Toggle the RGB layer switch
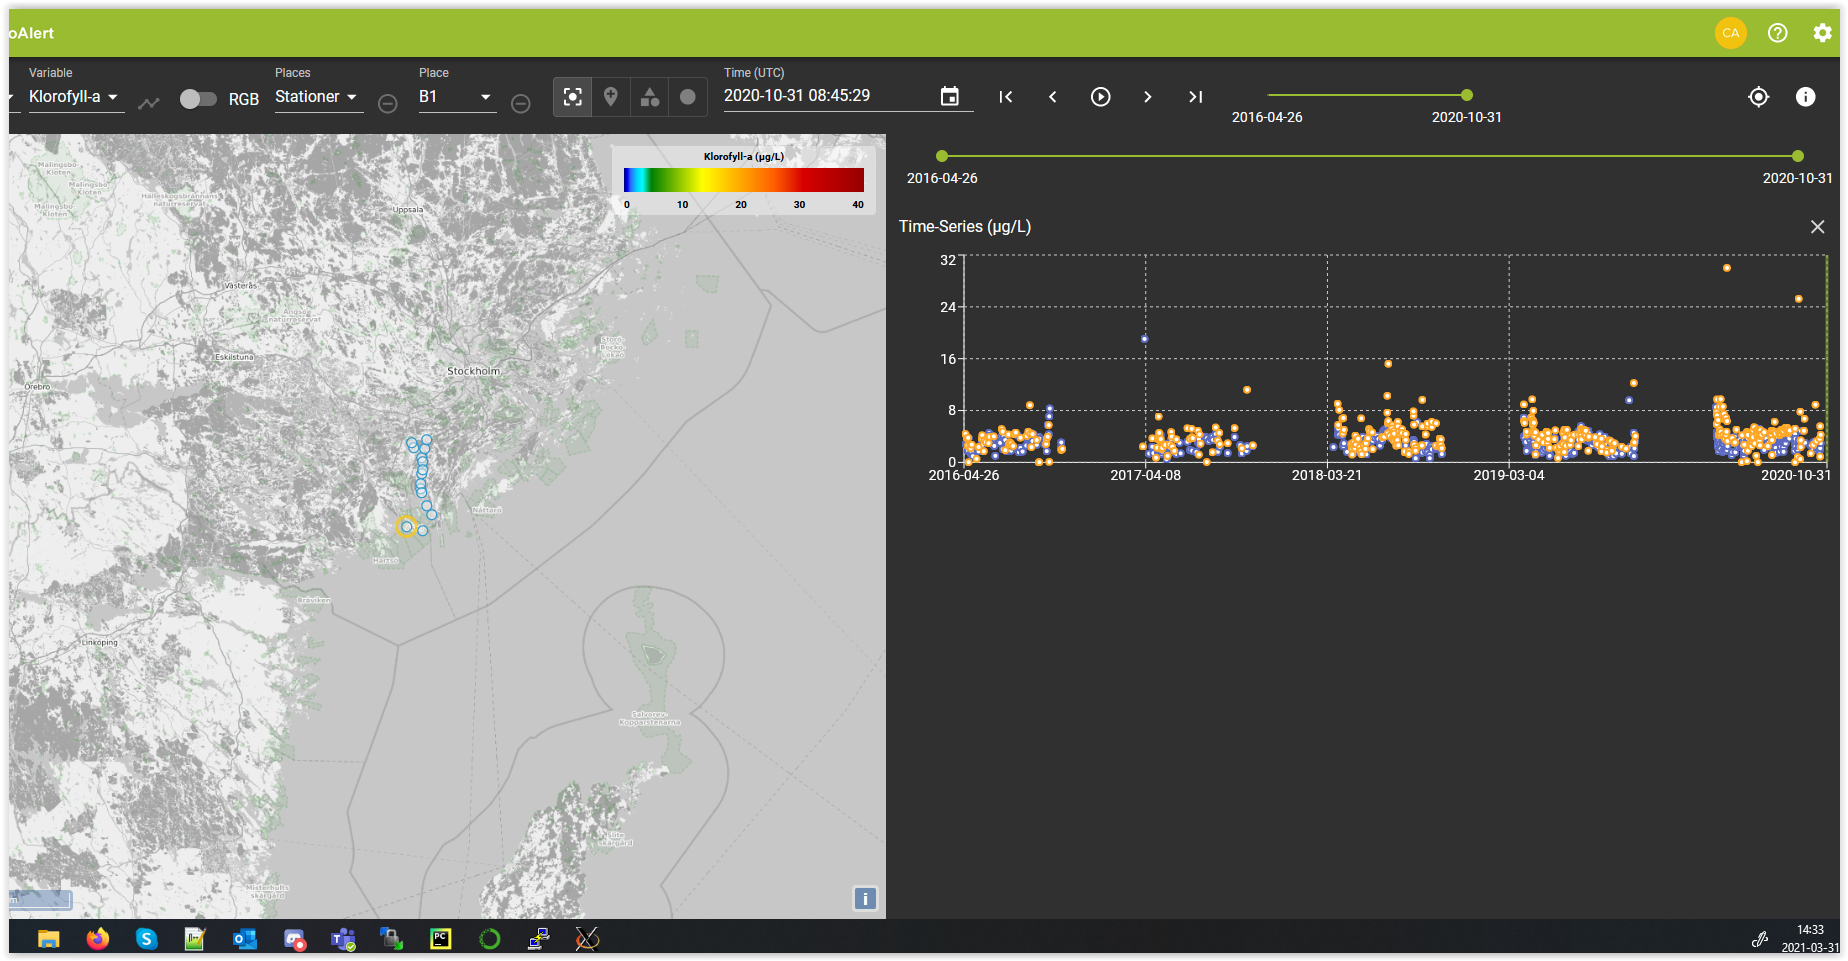 (x=198, y=99)
